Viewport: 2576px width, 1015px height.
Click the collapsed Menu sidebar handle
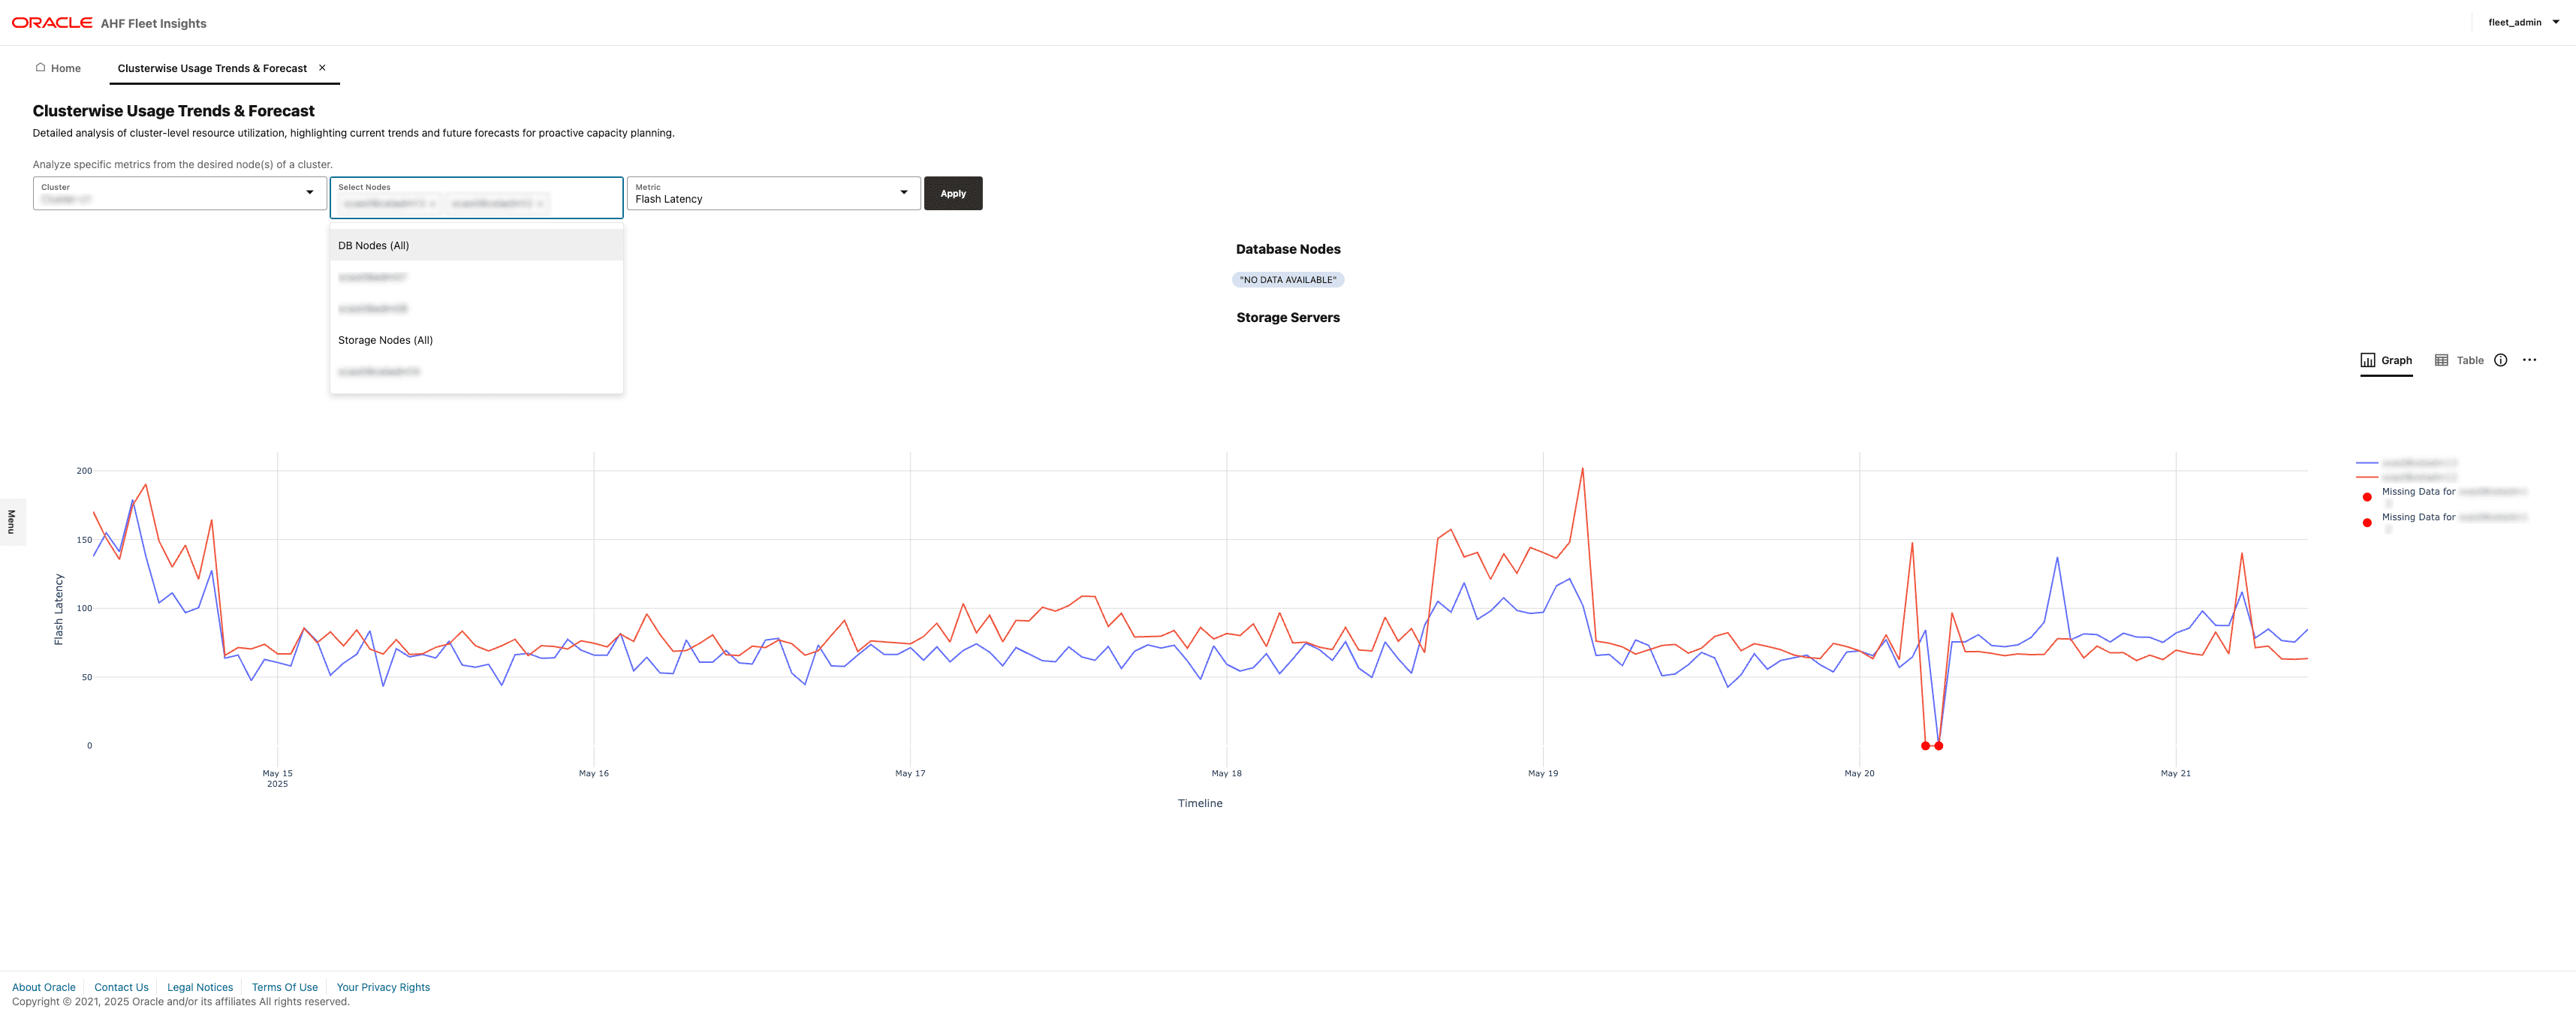coord(11,522)
